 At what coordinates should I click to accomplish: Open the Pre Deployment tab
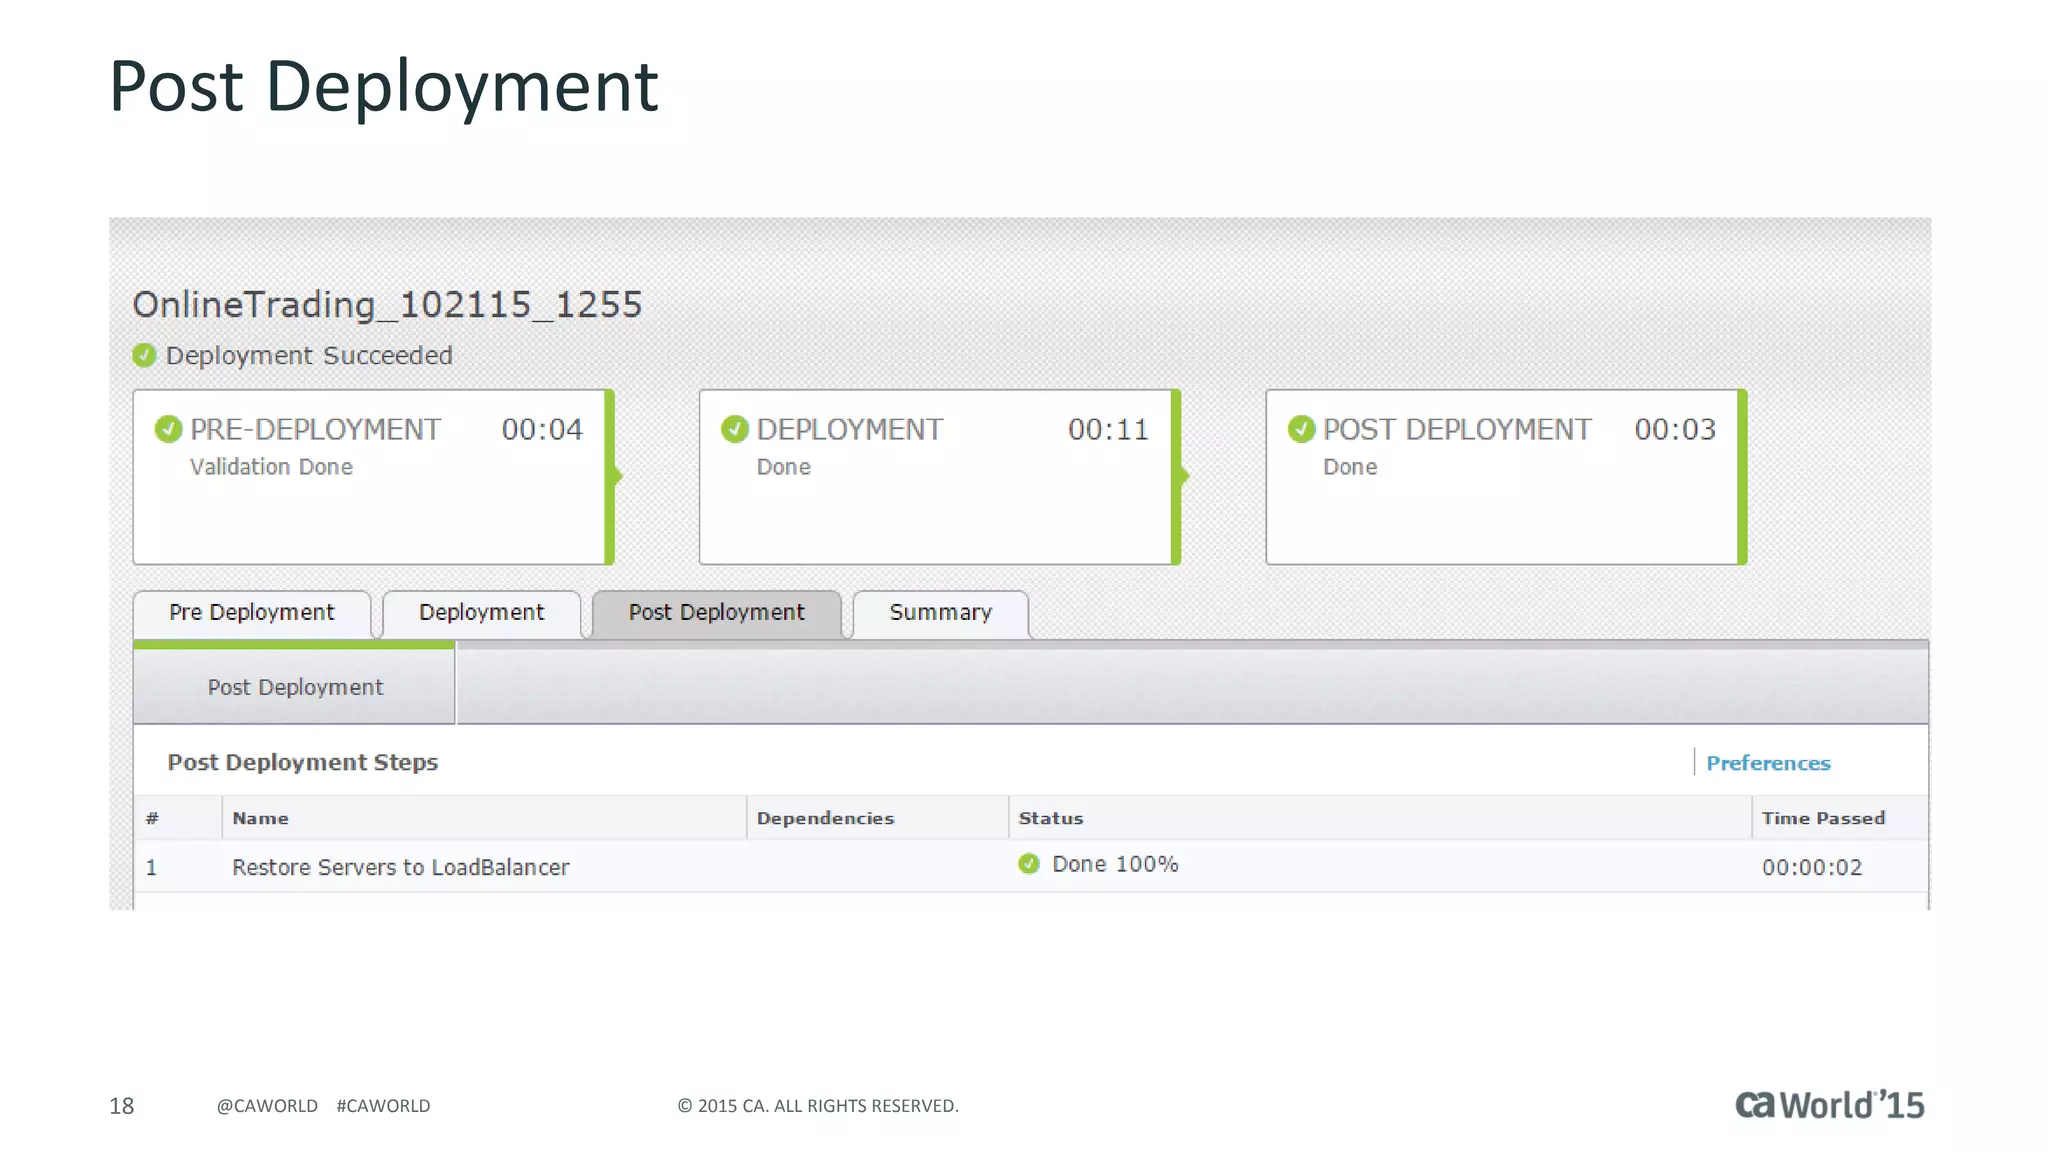pyautogui.click(x=251, y=613)
